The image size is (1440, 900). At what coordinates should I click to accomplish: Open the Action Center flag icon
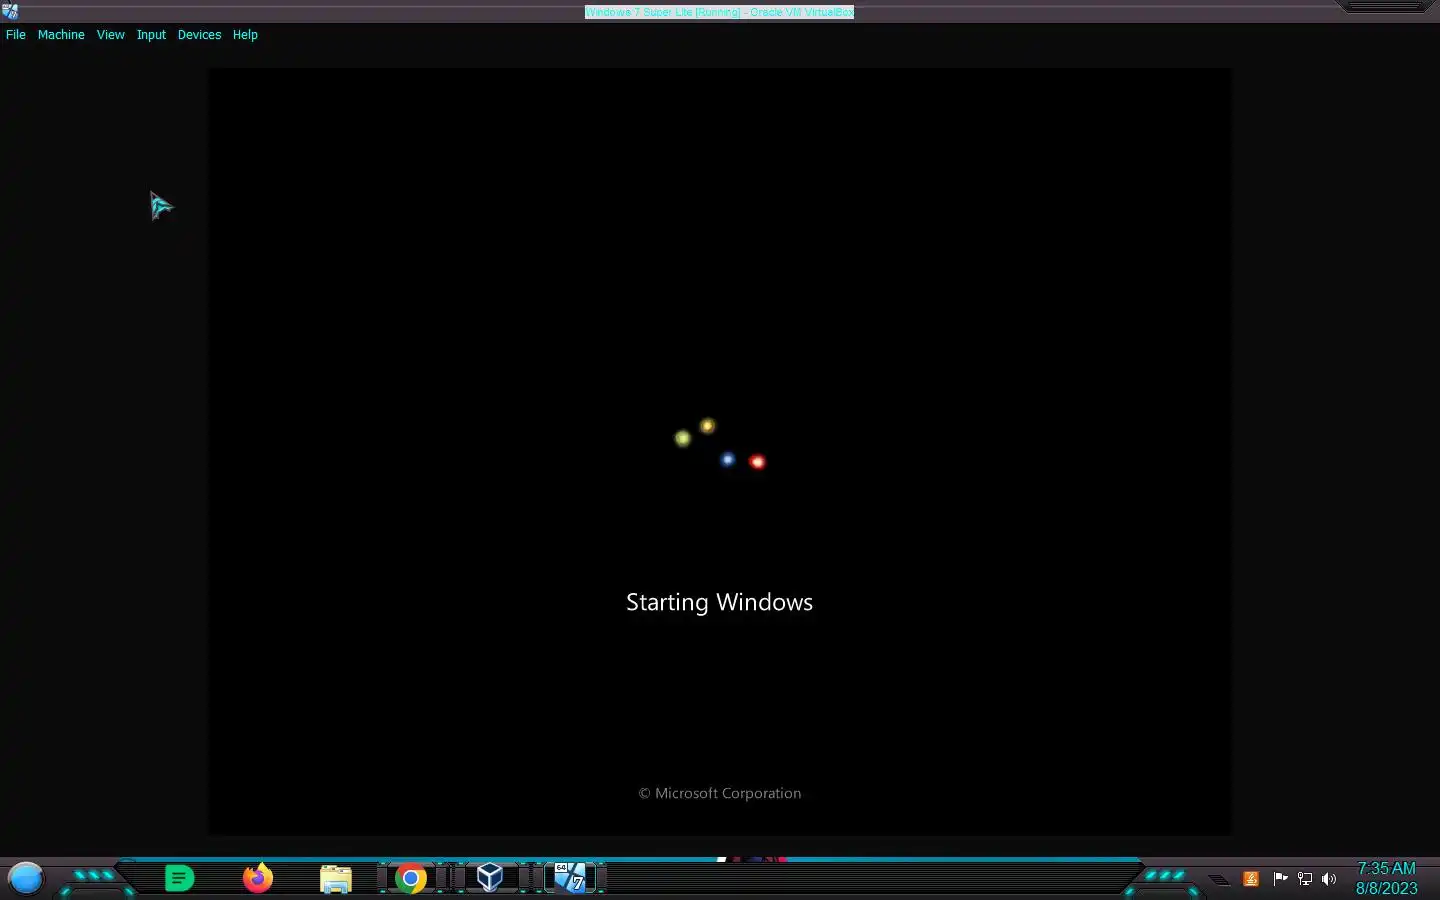pyautogui.click(x=1279, y=879)
